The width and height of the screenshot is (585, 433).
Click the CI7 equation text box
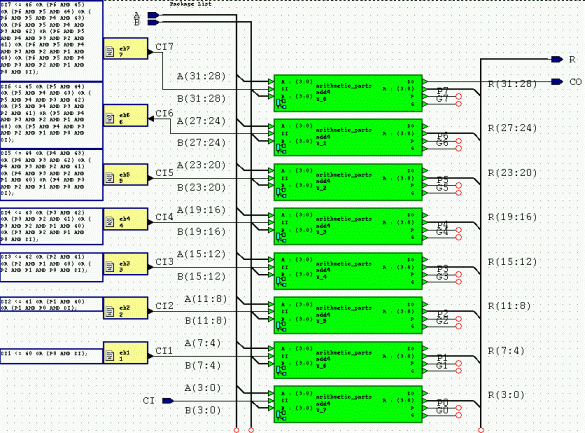click(51, 41)
